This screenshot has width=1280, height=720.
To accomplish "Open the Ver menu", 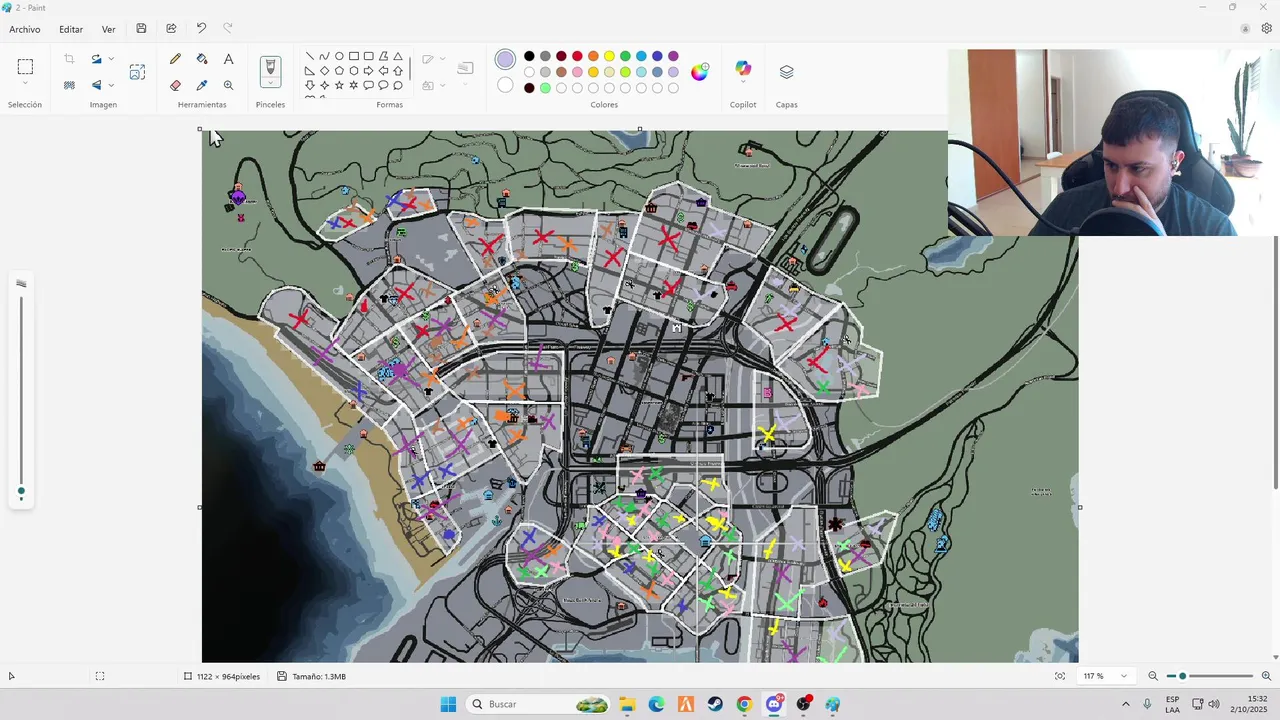I will coord(108,29).
